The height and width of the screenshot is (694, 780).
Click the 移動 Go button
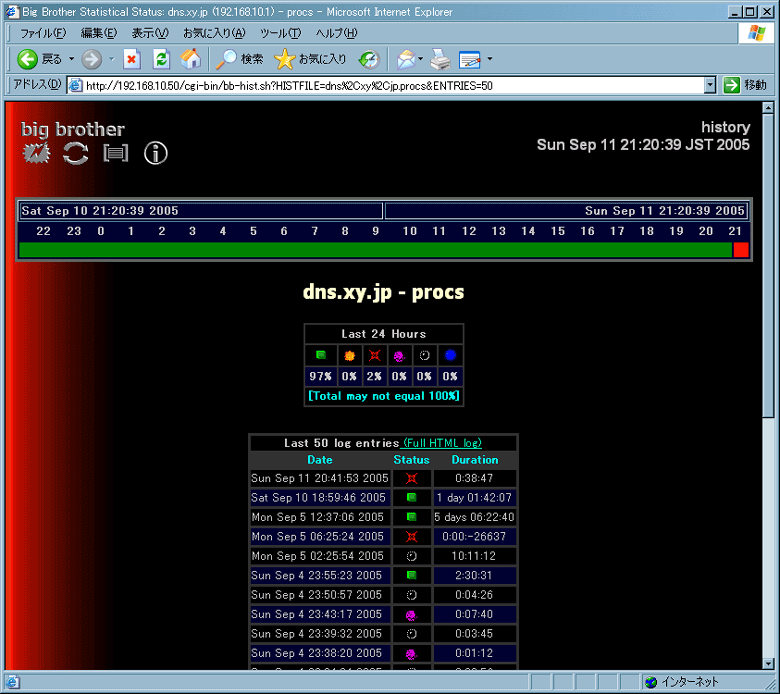pyautogui.click(x=745, y=85)
